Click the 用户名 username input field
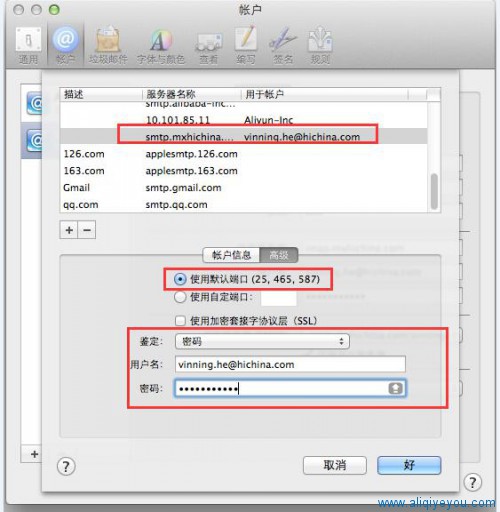This screenshot has height=512, width=500. [290, 364]
